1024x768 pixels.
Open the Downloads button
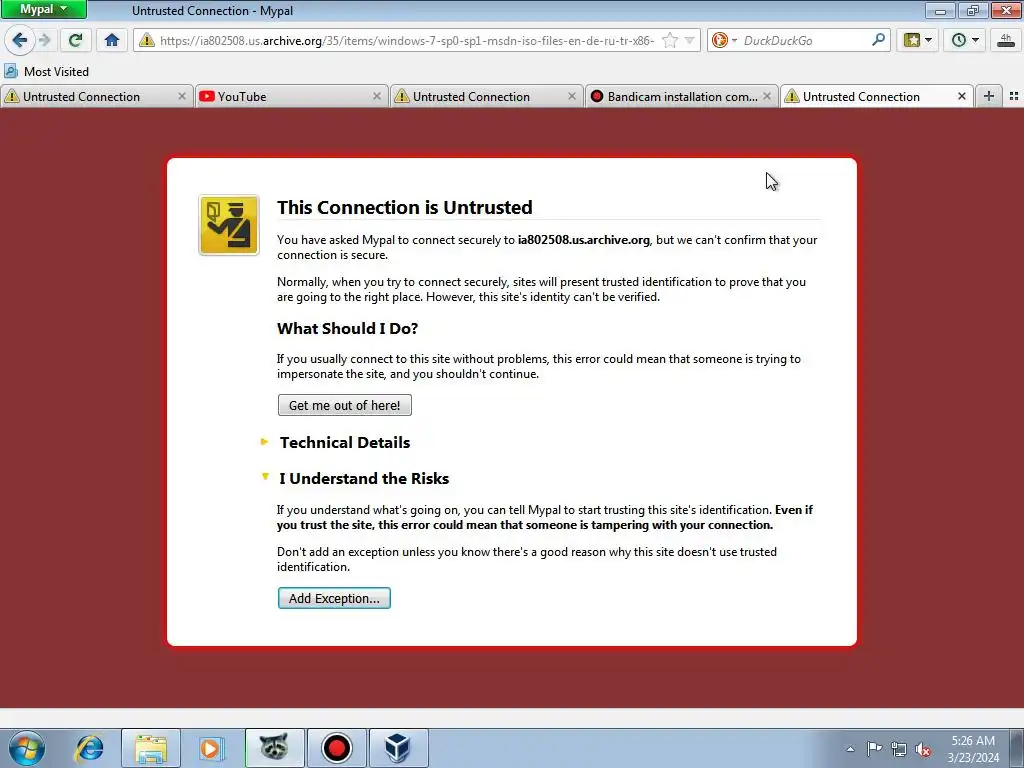pos(1006,40)
